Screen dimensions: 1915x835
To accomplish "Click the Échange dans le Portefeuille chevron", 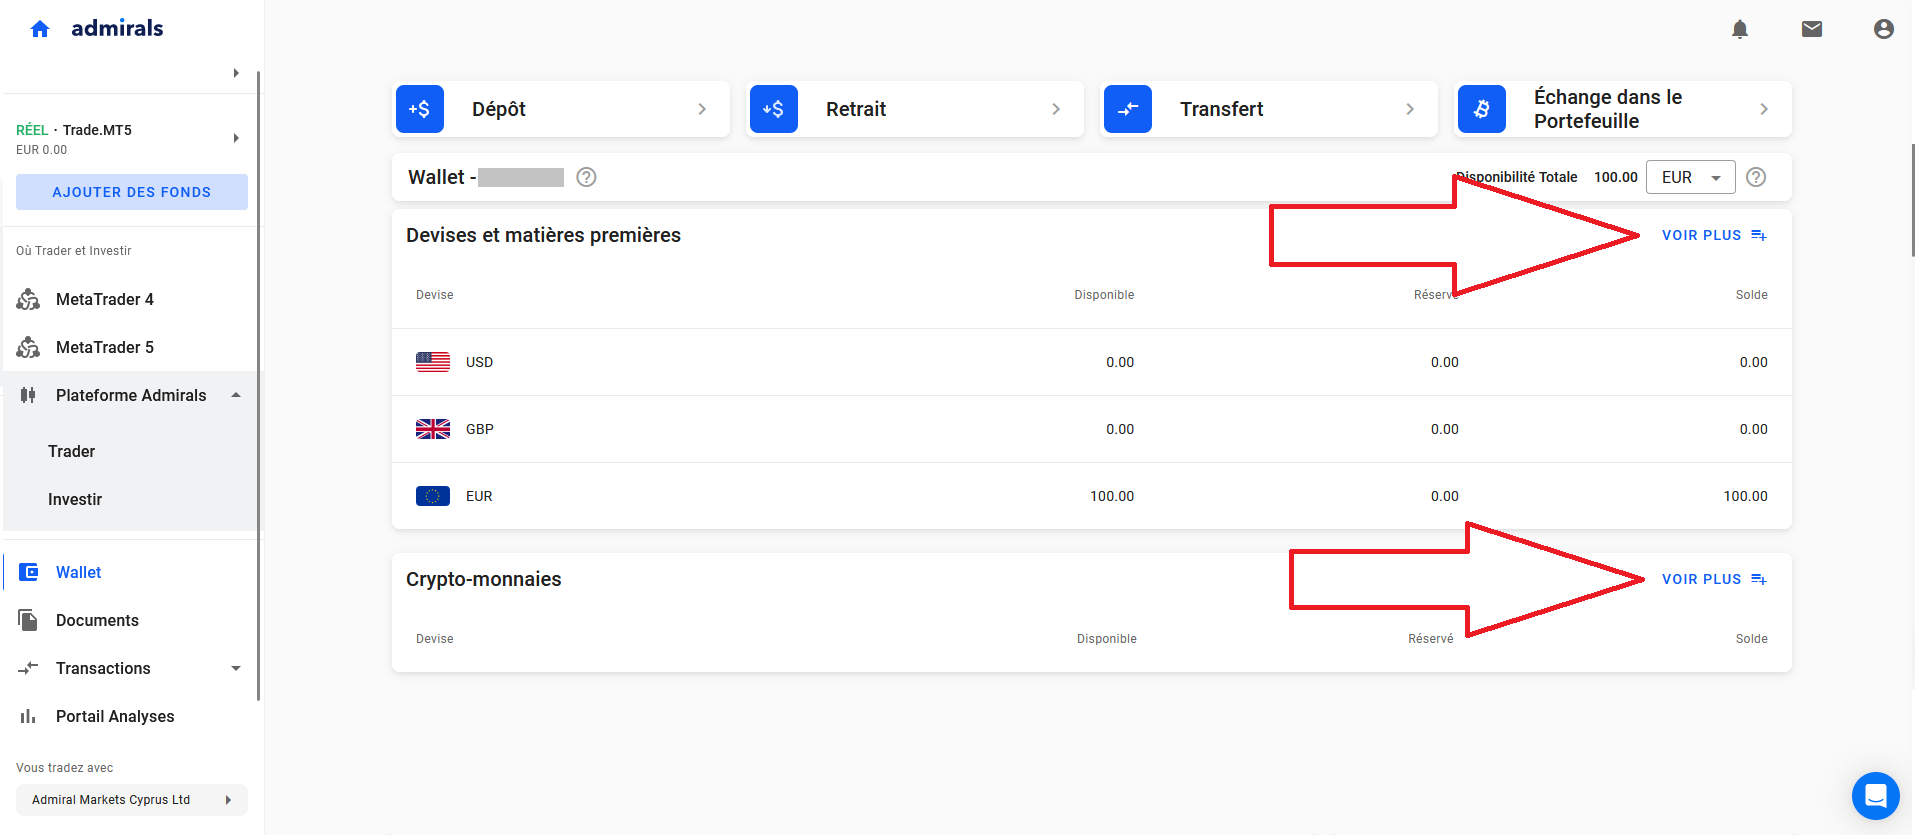I will coord(1764,109).
